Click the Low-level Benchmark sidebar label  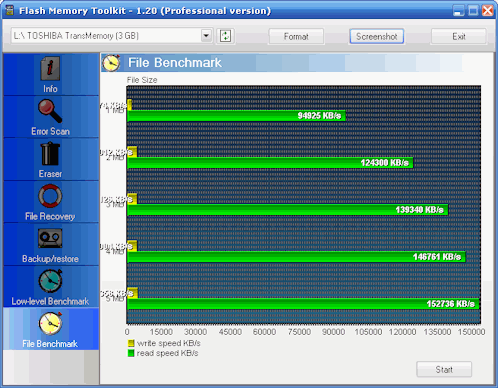pos(50,301)
